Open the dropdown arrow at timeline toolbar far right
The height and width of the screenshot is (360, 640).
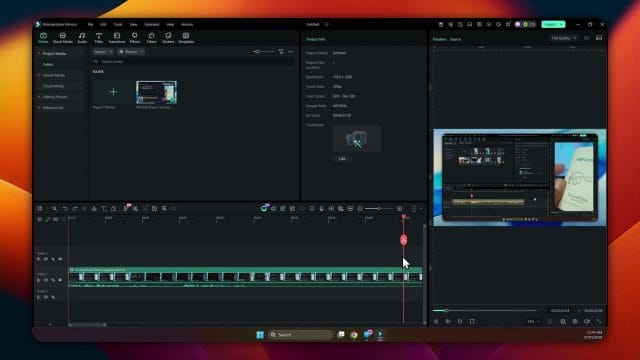pos(421,209)
